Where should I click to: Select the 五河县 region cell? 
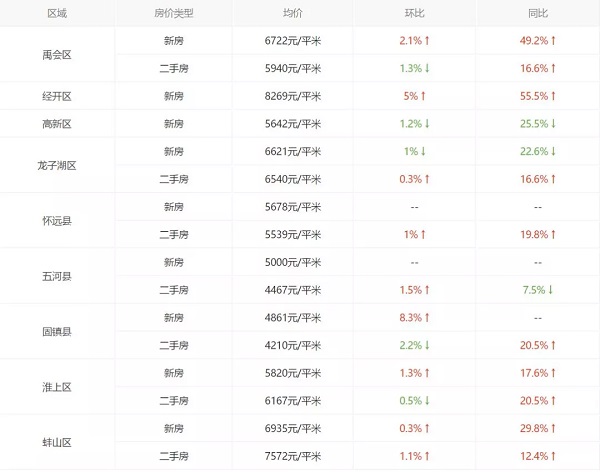tap(57, 276)
